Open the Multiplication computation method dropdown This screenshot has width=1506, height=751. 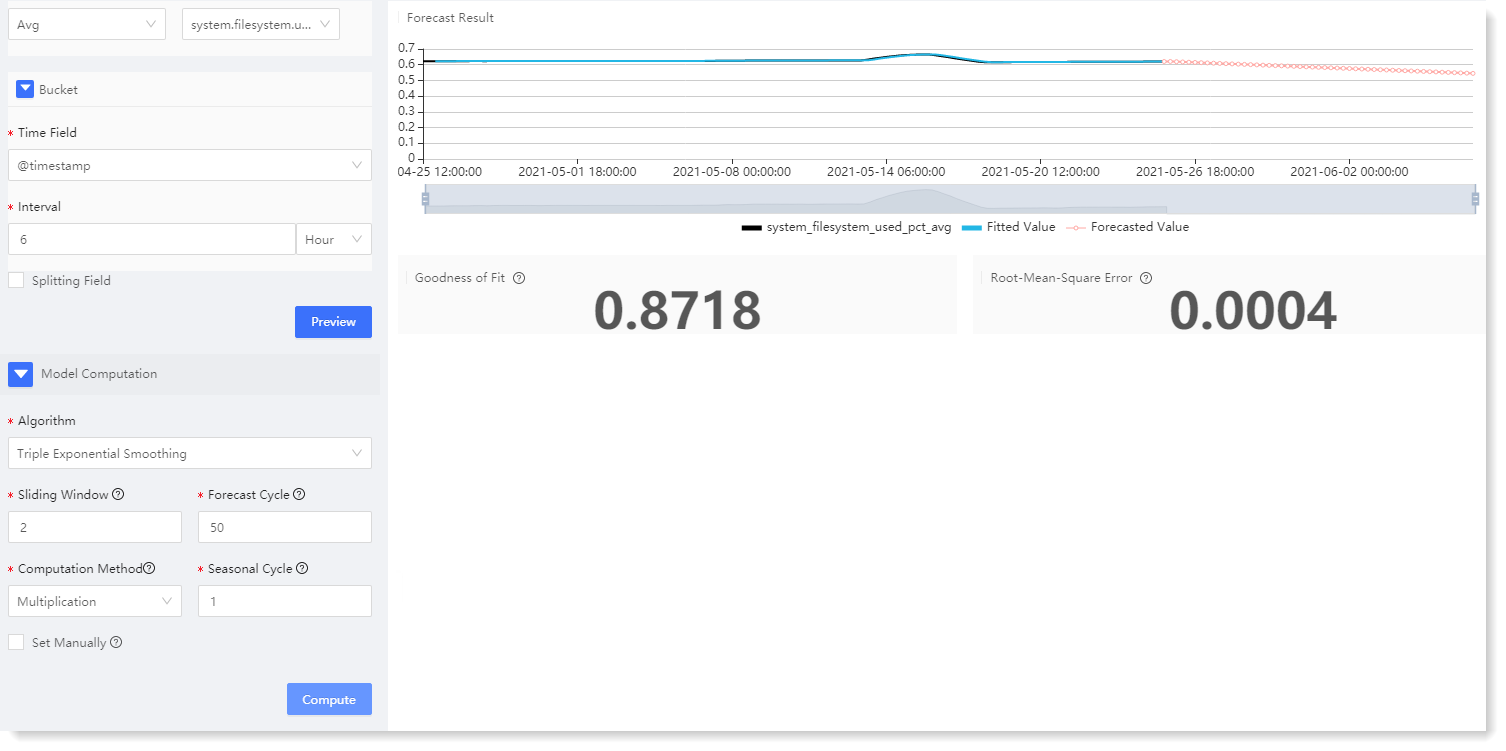[x=95, y=601]
